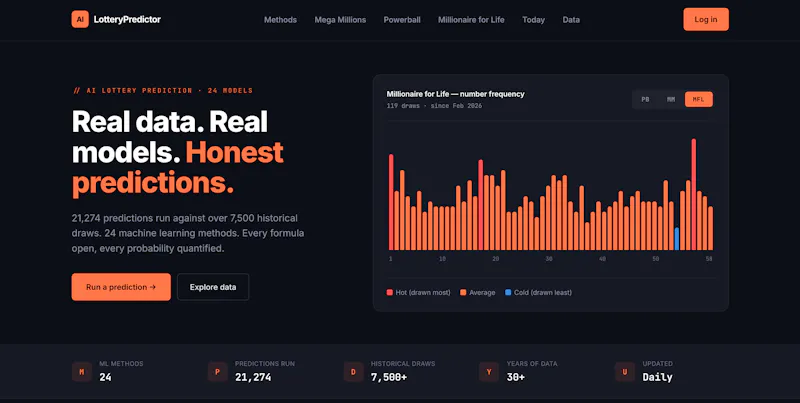Click the orange Average legend swatch
The image size is (800, 403).
pos(463,292)
